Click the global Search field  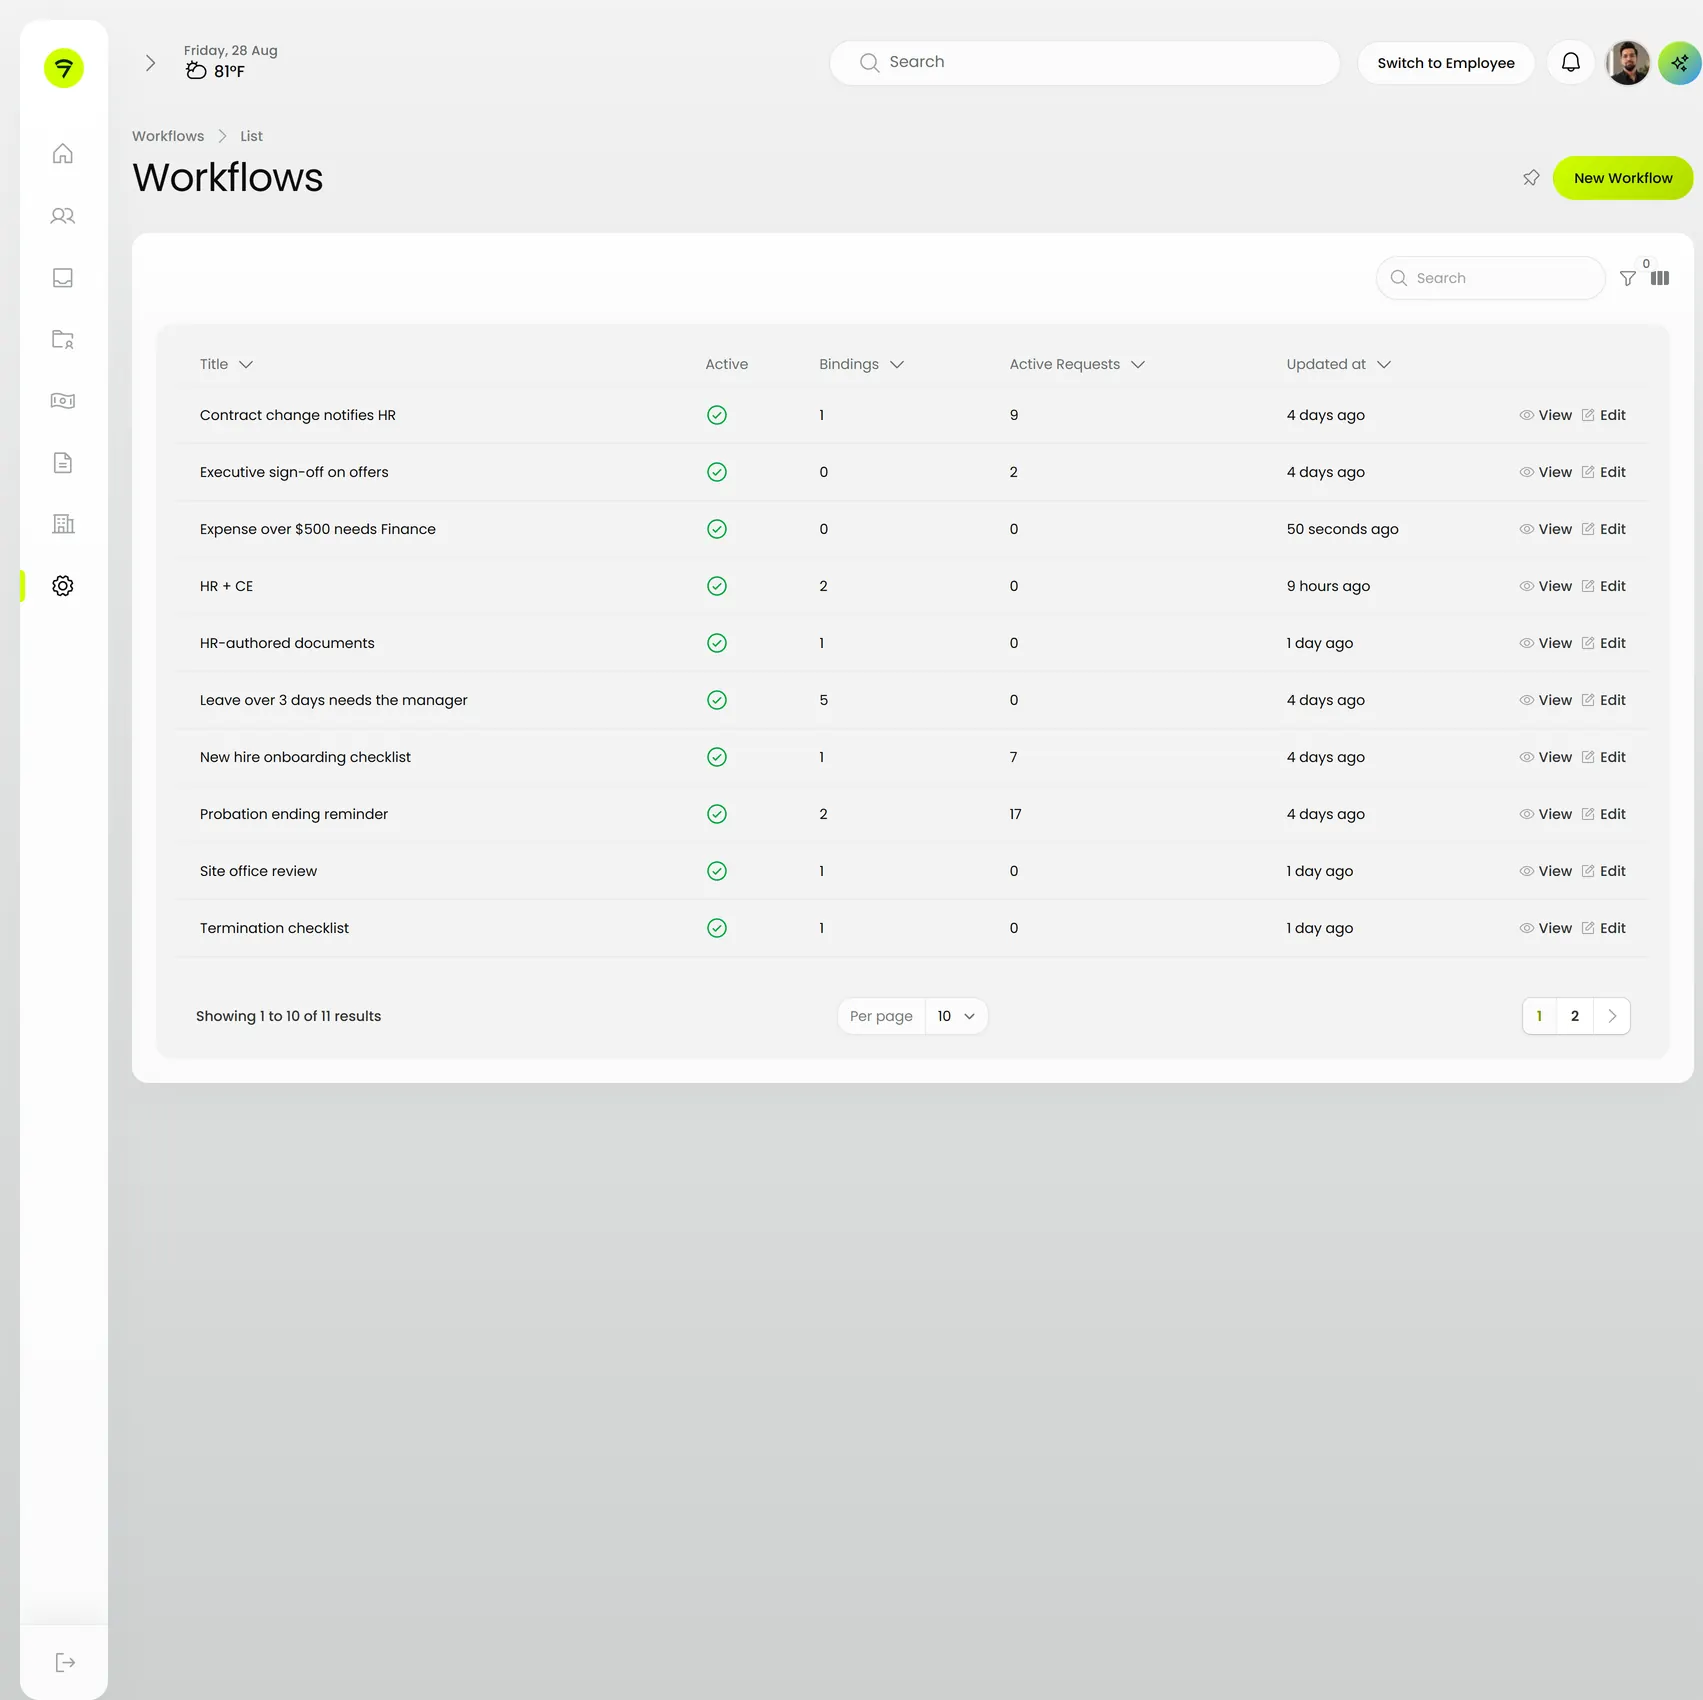coord(1084,62)
